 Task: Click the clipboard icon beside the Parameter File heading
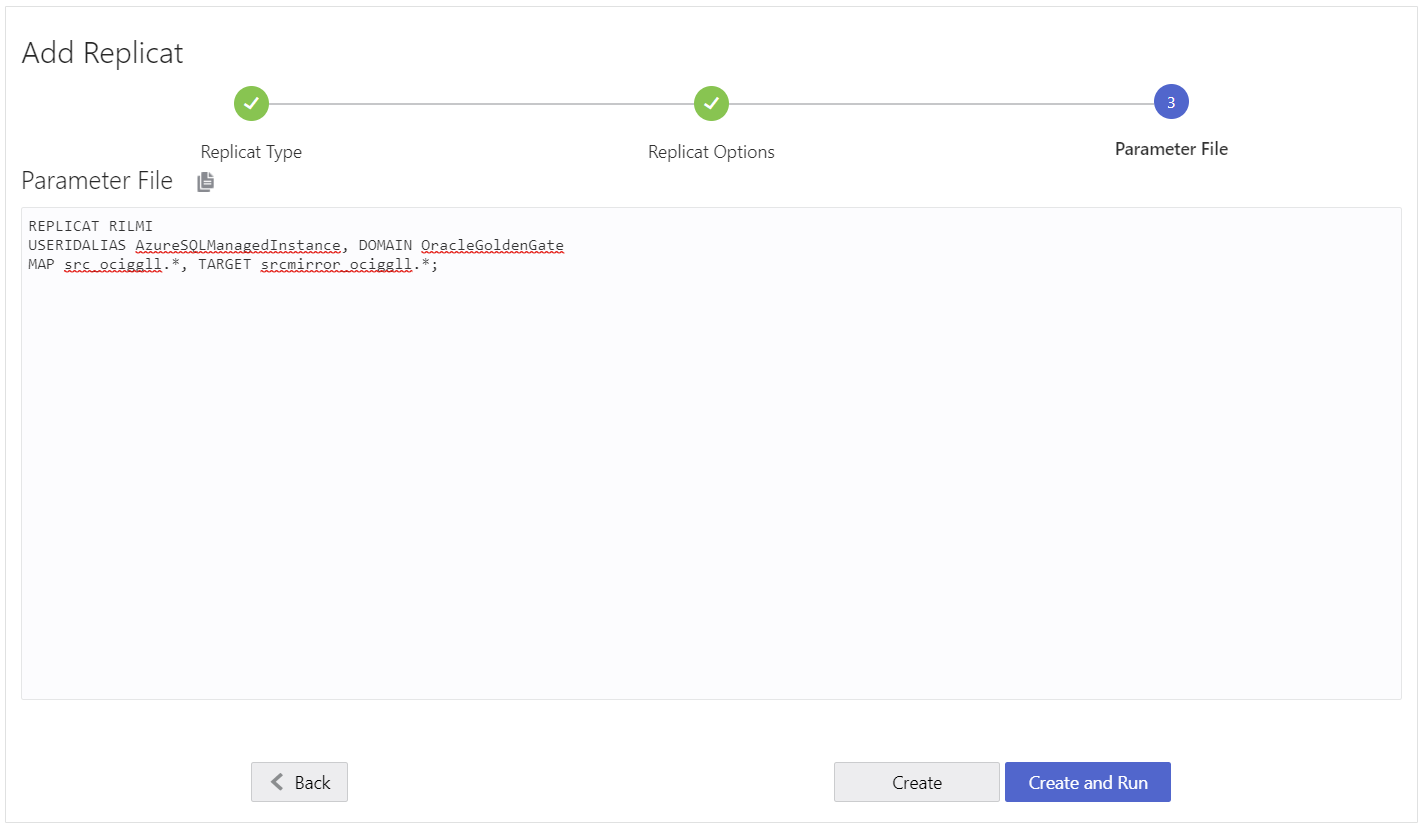pos(205,181)
